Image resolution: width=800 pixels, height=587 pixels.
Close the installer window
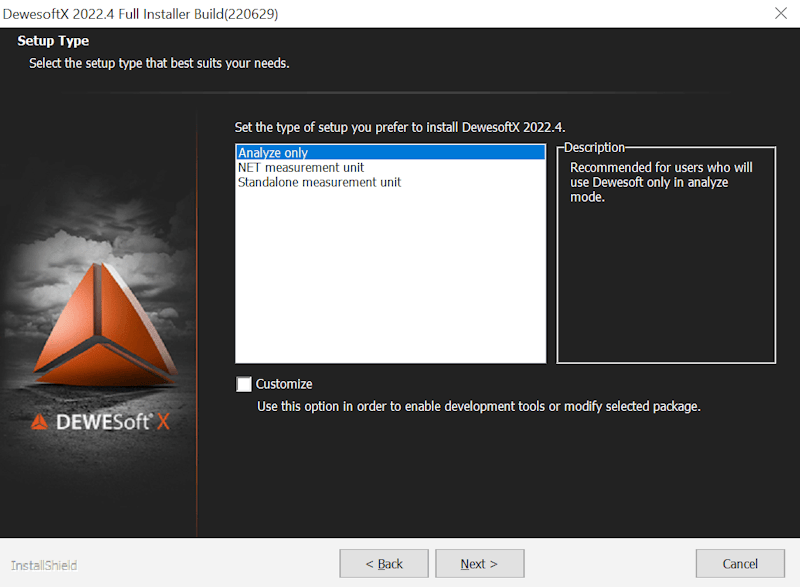[781, 13]
